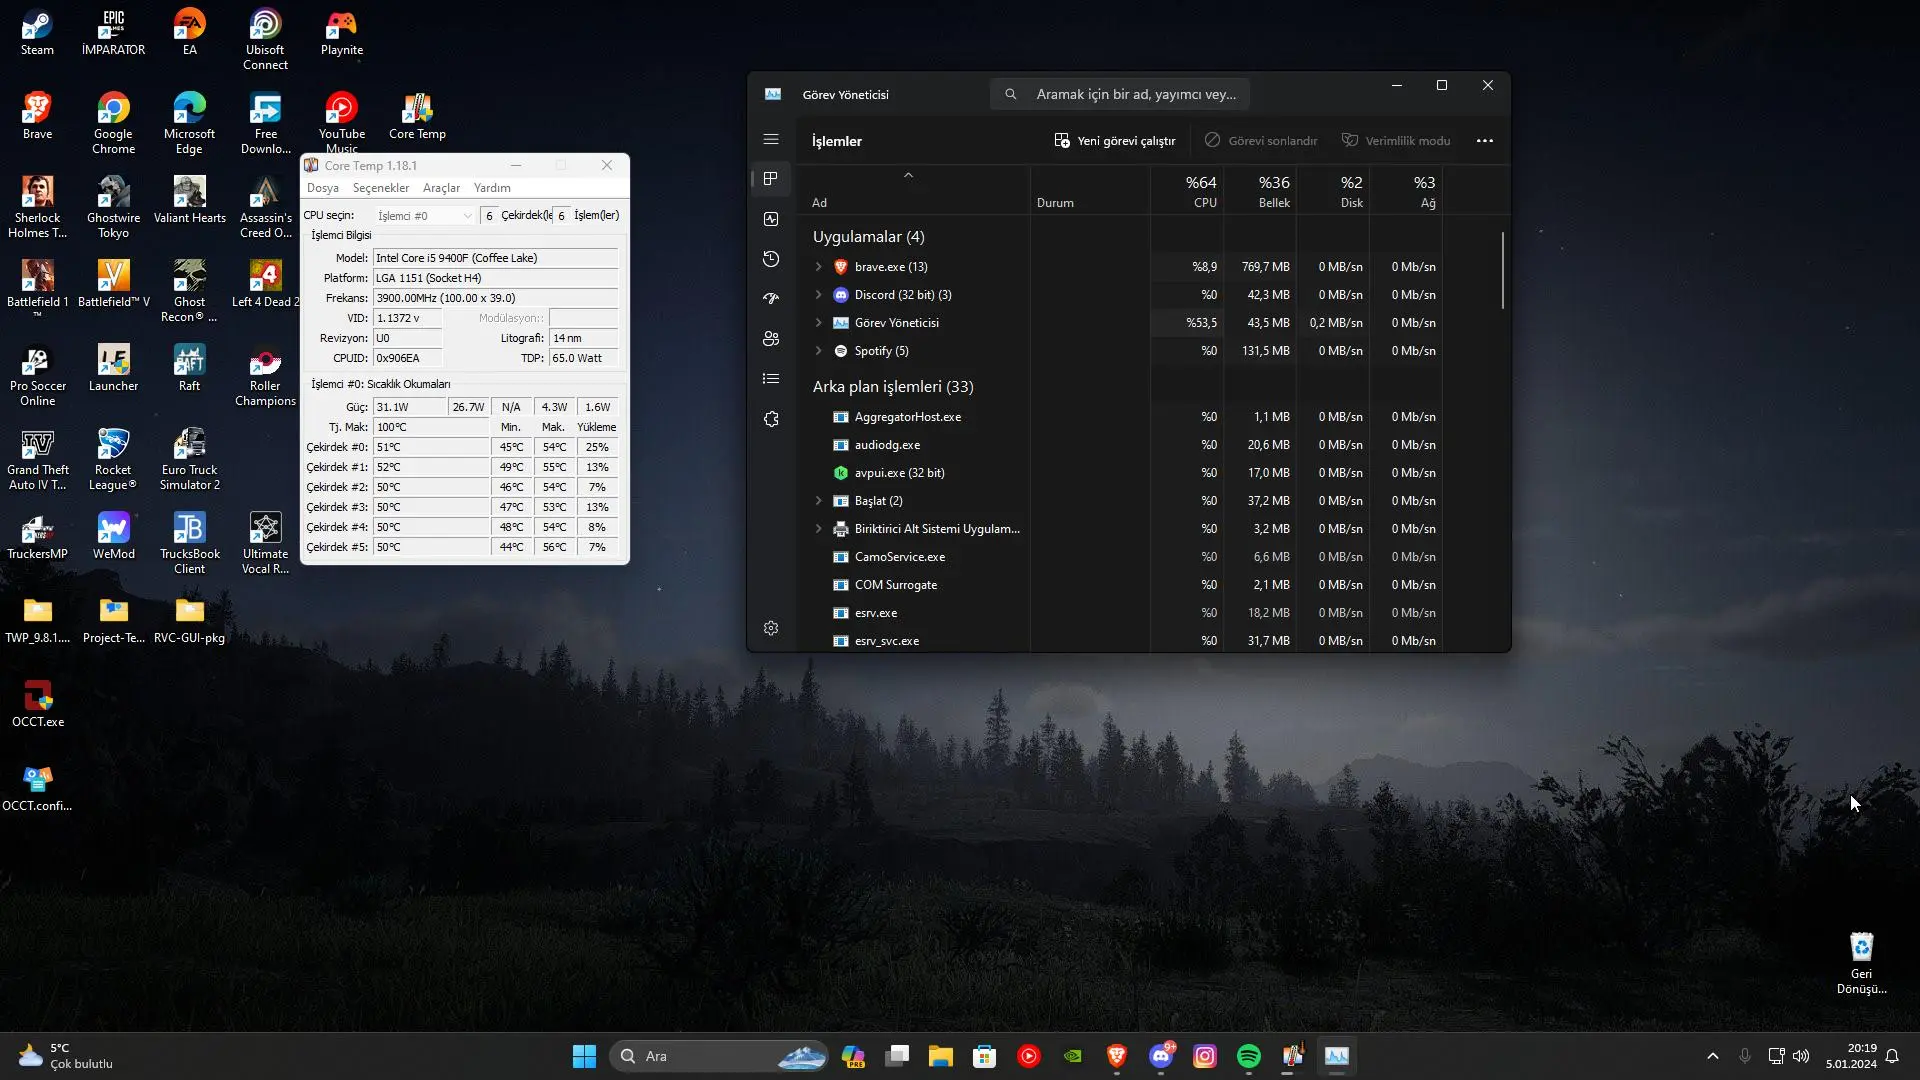
Task: Select the Processes icon in Task Manager sidebar
Action: pyautogui.click(x=770, y=179)
